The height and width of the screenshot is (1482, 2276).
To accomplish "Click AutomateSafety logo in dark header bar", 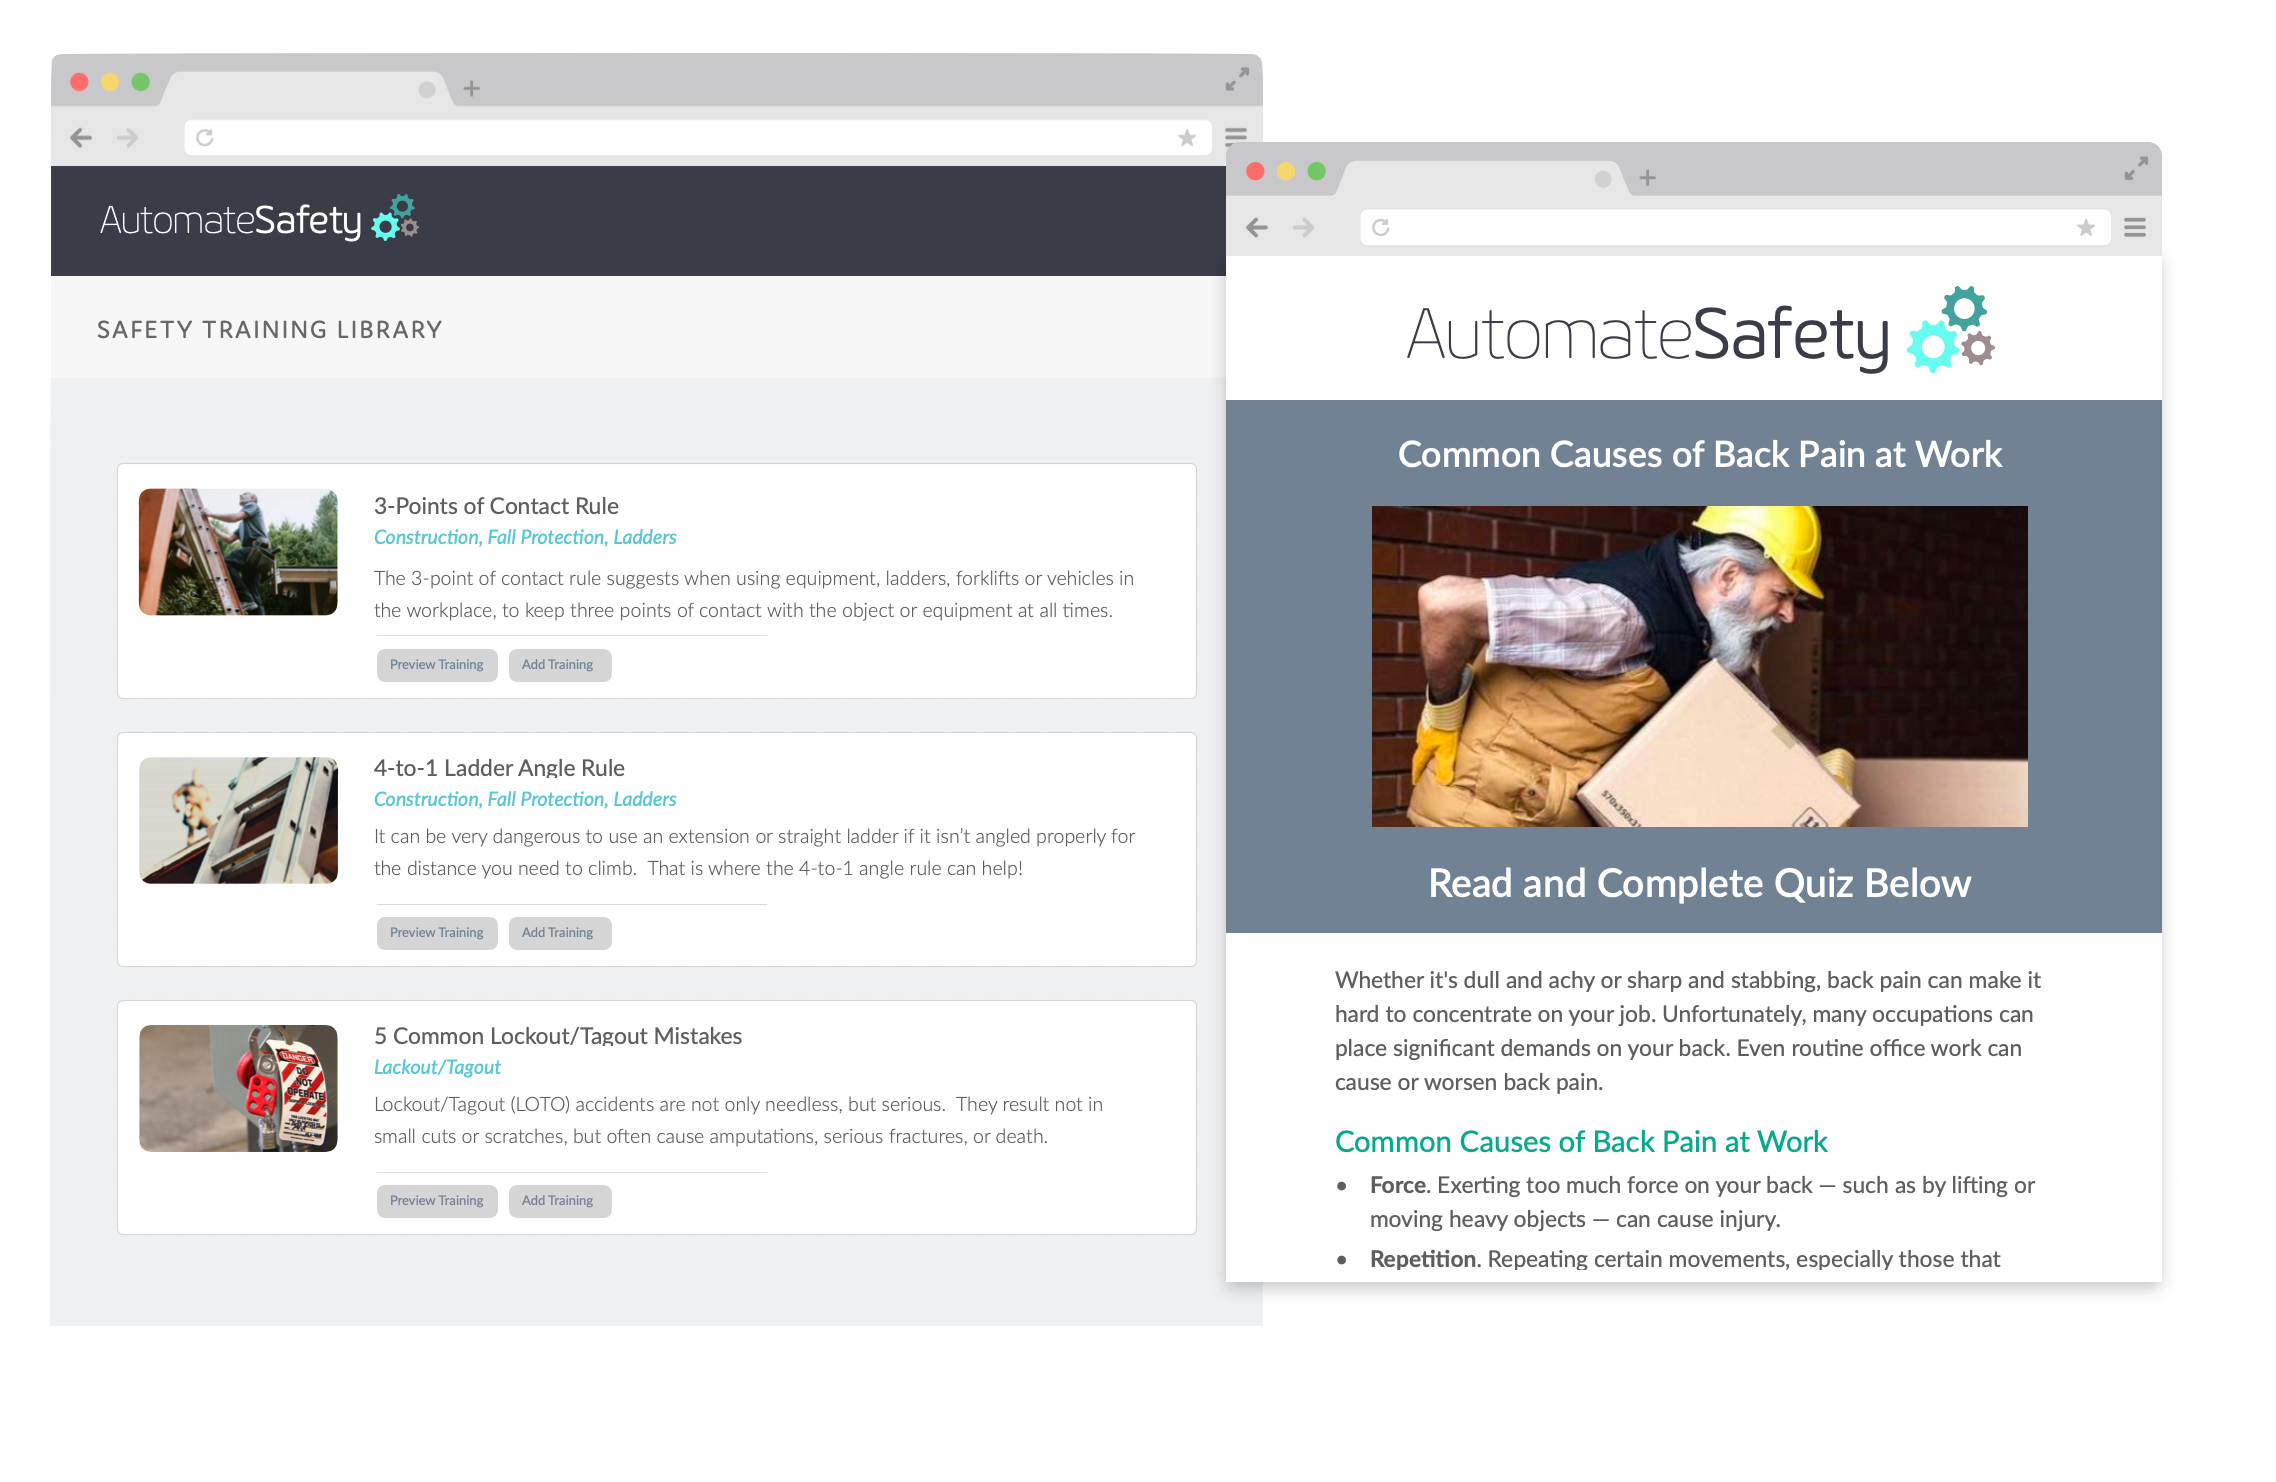I will (x=259, y=219).
